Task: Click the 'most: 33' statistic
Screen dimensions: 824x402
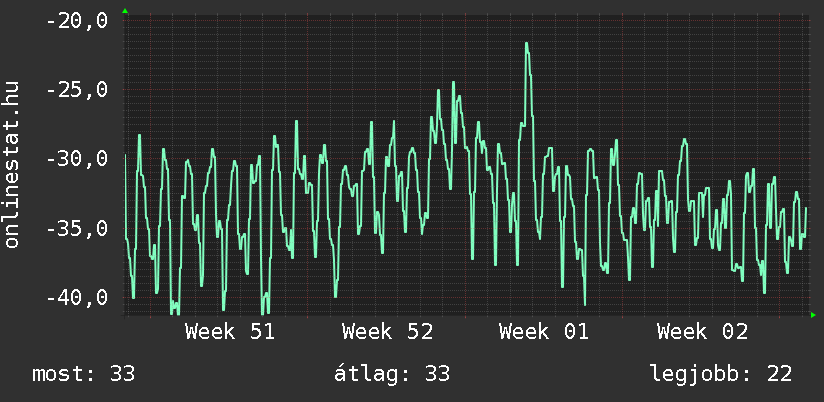Action: [x=83, y=374]
